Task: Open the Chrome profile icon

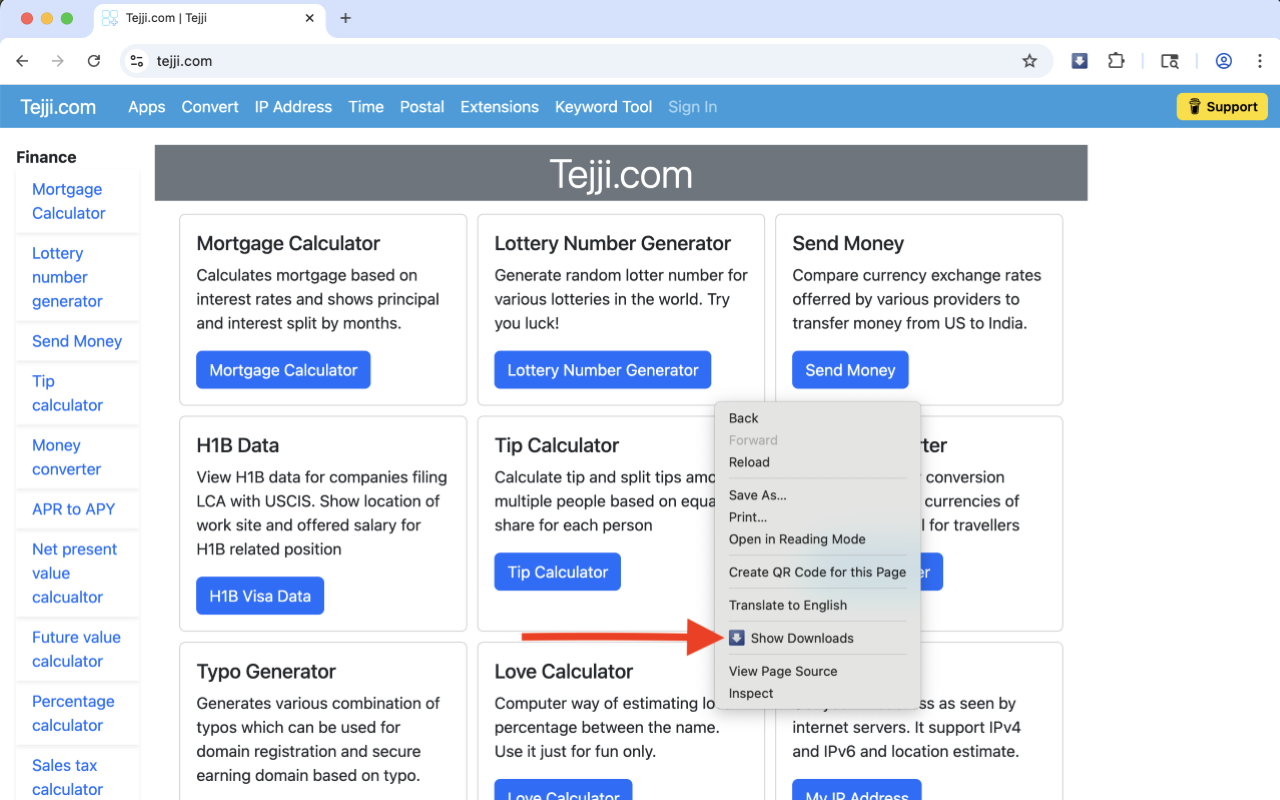Action: pyautogui.click(x=1223, y=61)
